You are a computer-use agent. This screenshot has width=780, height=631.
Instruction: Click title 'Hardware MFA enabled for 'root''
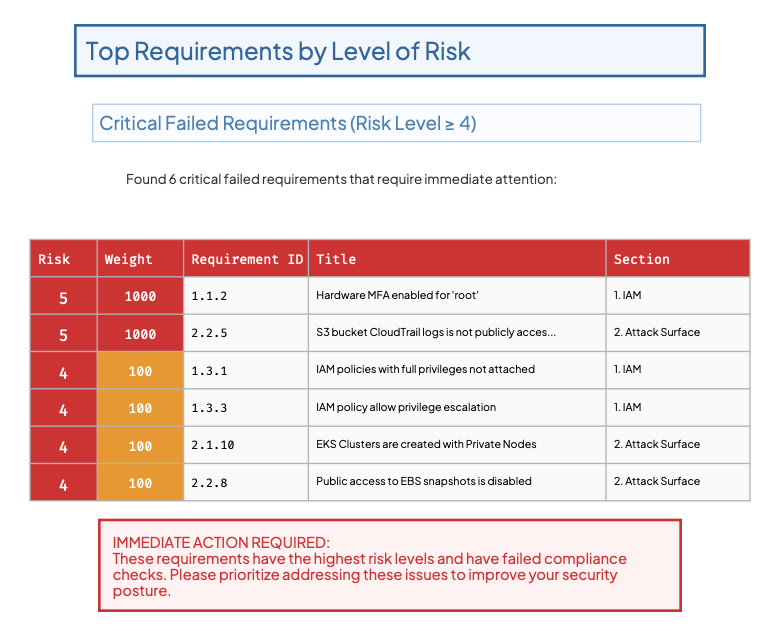(397, 295)
